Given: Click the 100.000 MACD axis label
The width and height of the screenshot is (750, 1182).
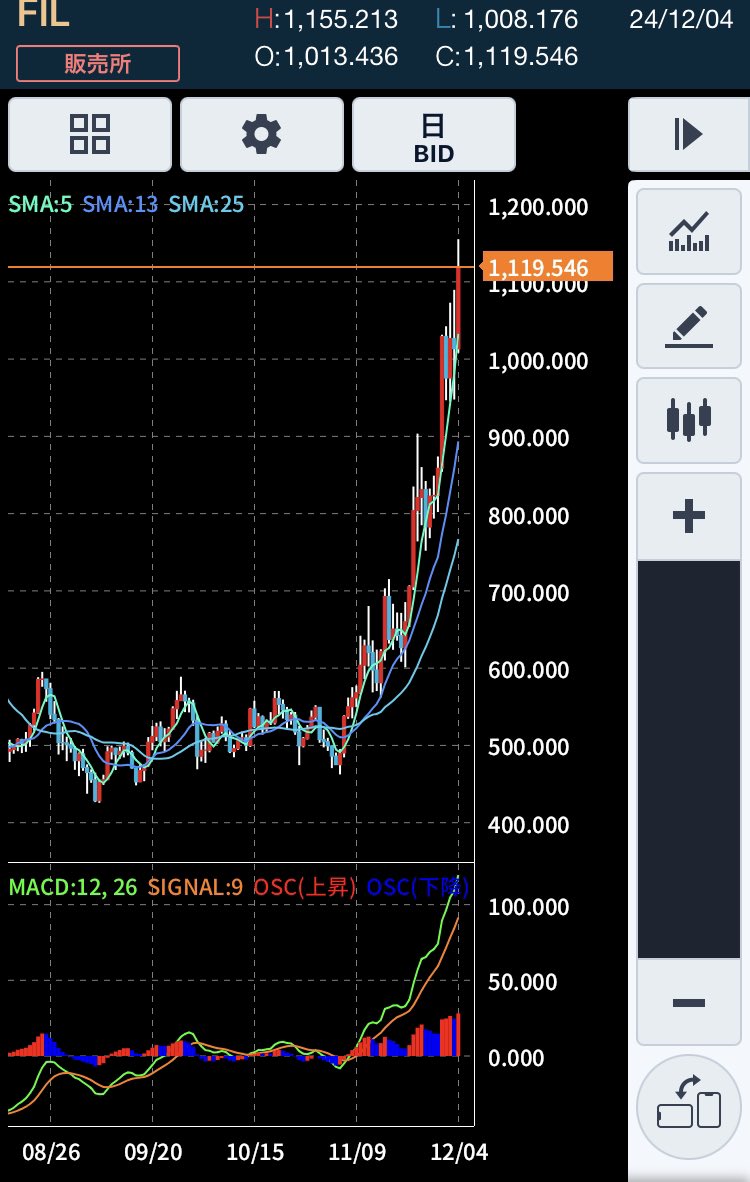Looking at the screenshot, I should tap(528, 907).
